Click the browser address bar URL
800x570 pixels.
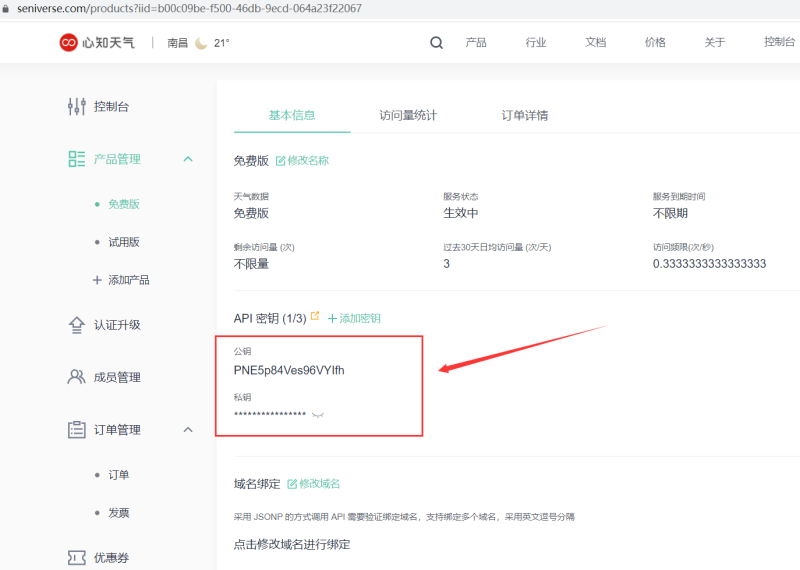(190, 8)
